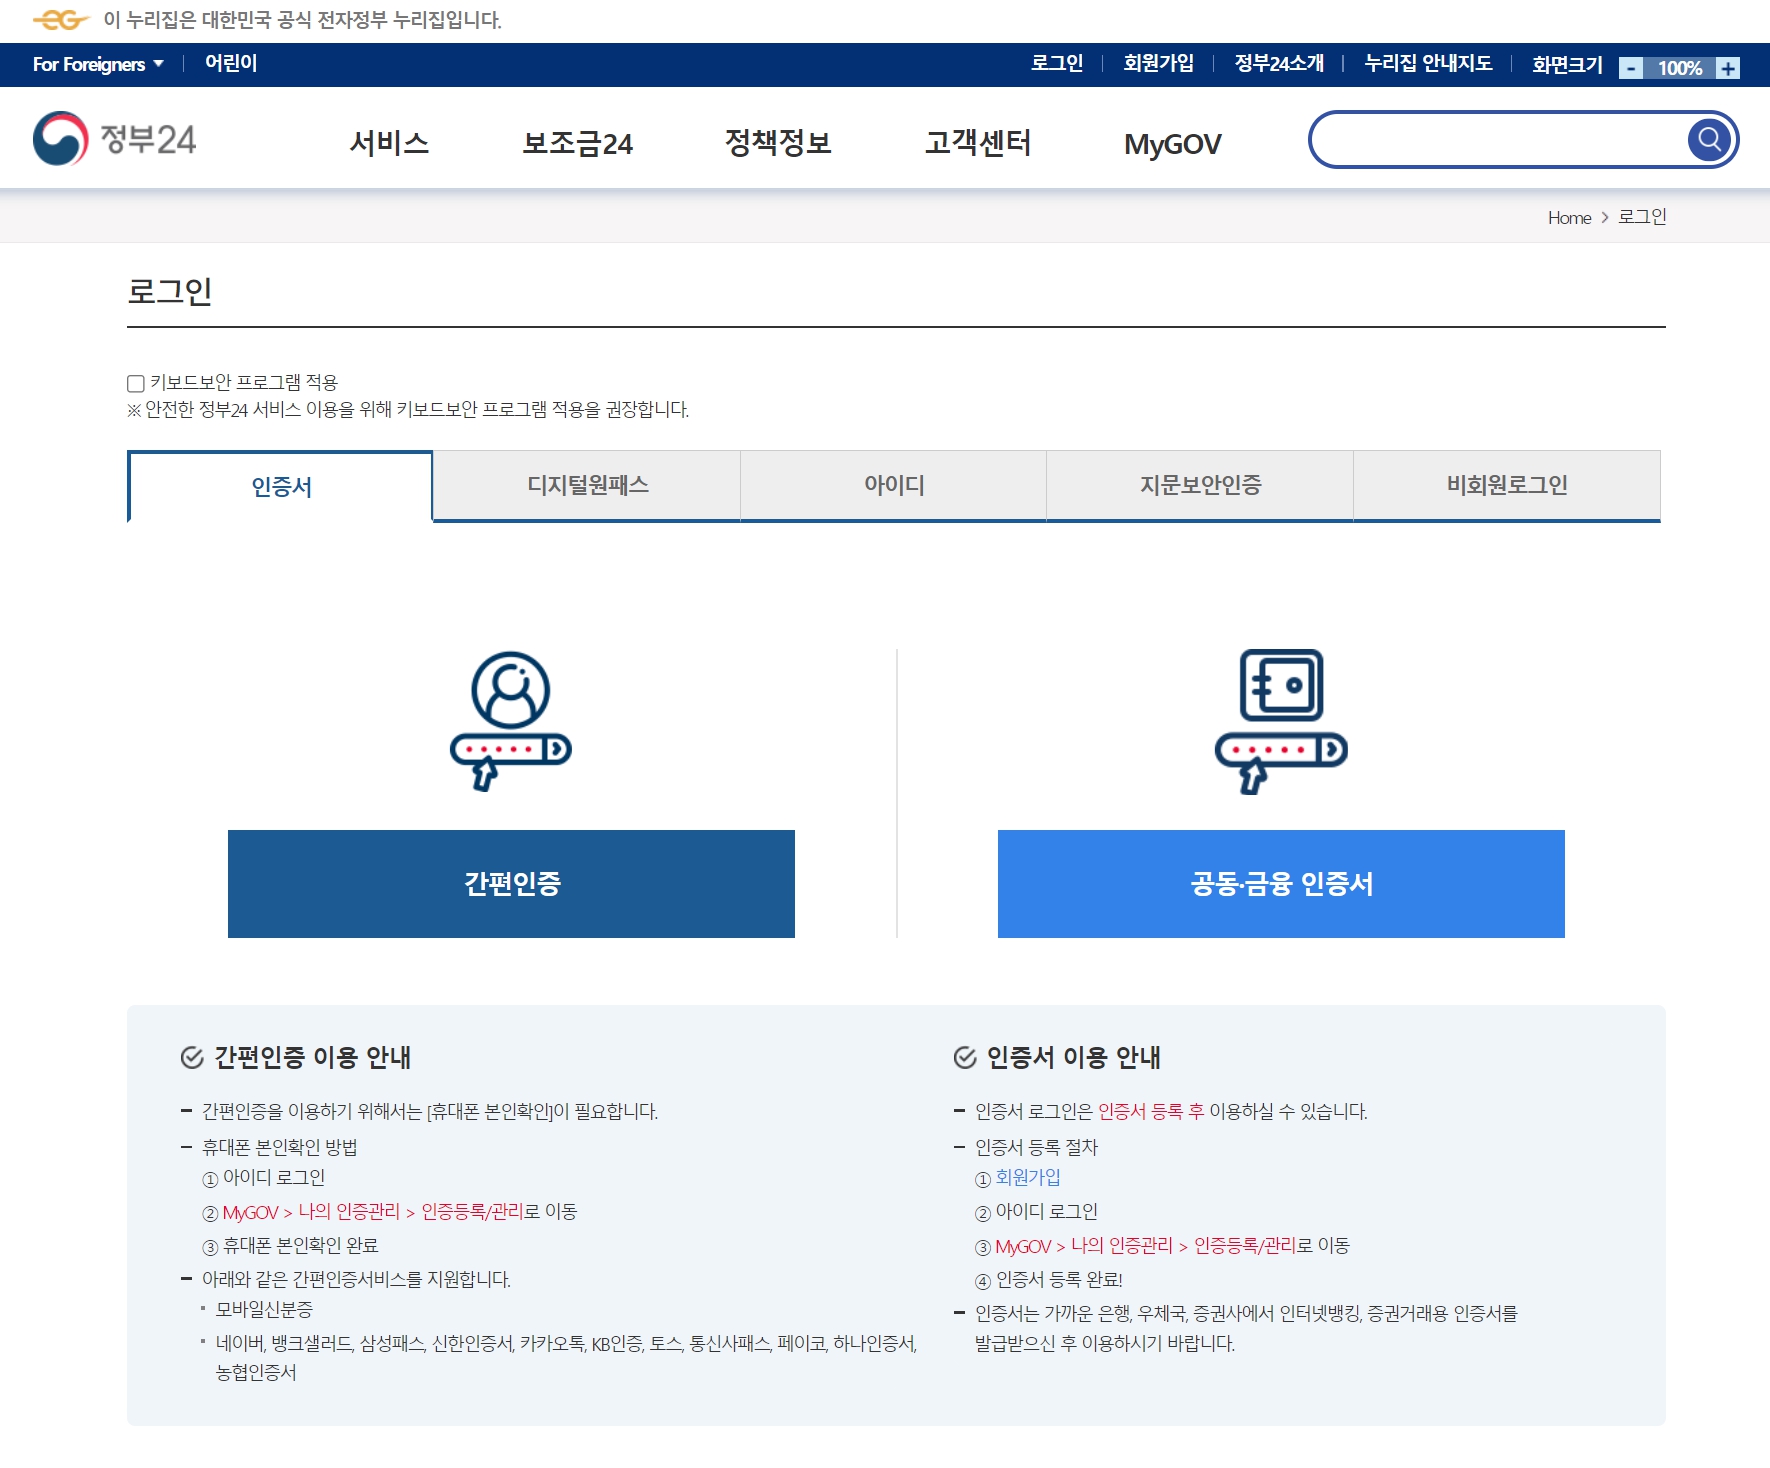Open the 보조금24 menu
Screen dimensions: 1770x1468
pos(576,143)
